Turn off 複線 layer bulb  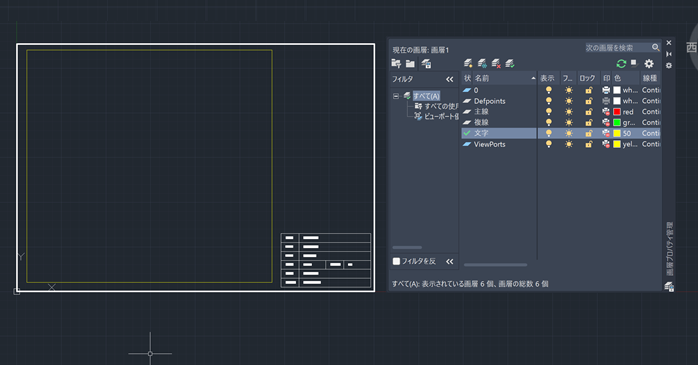click(x=549, y=122)
